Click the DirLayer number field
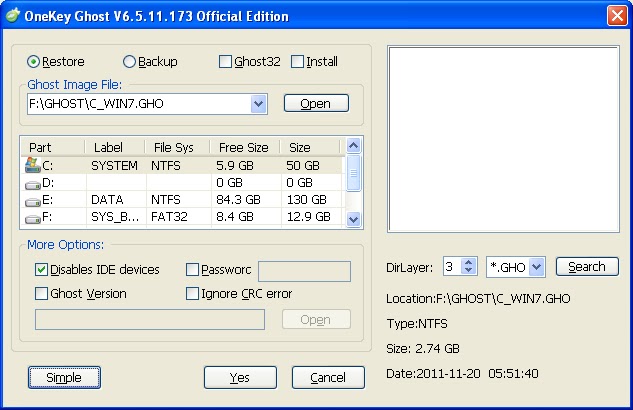The height and width of the screenshot is (410, 633). point(453,267)
